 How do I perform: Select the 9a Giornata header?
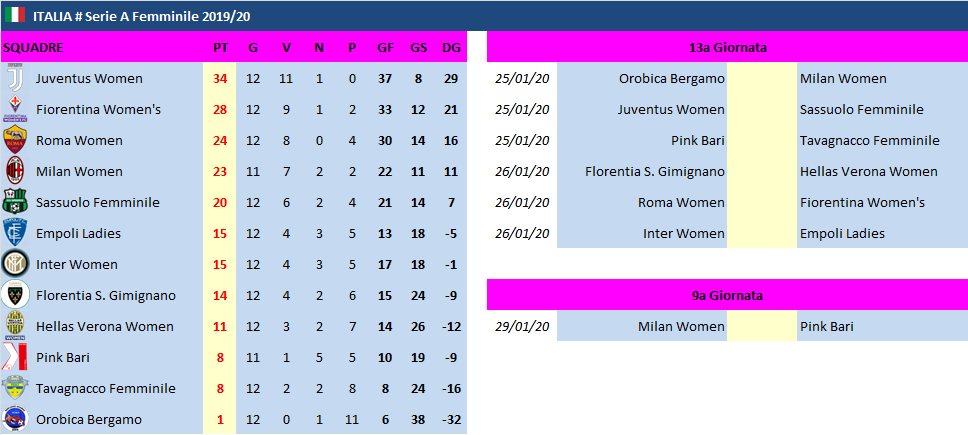coord(727,296)
